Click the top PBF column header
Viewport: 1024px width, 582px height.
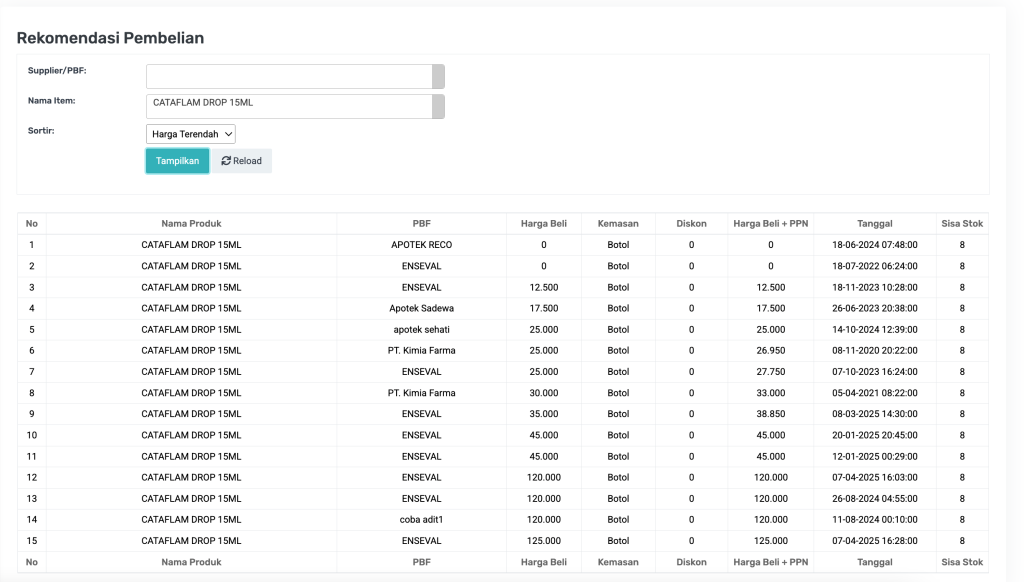[x=421, y=224]
